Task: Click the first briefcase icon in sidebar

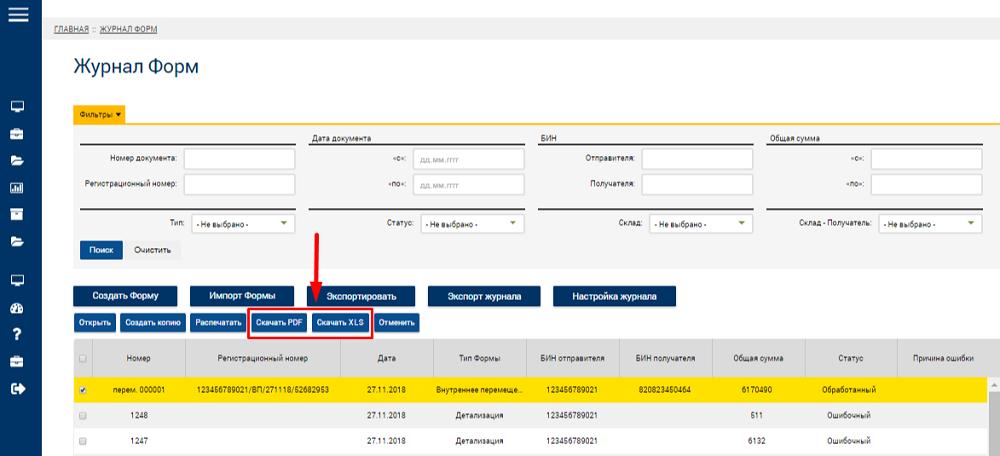Action: click(17, 134)
